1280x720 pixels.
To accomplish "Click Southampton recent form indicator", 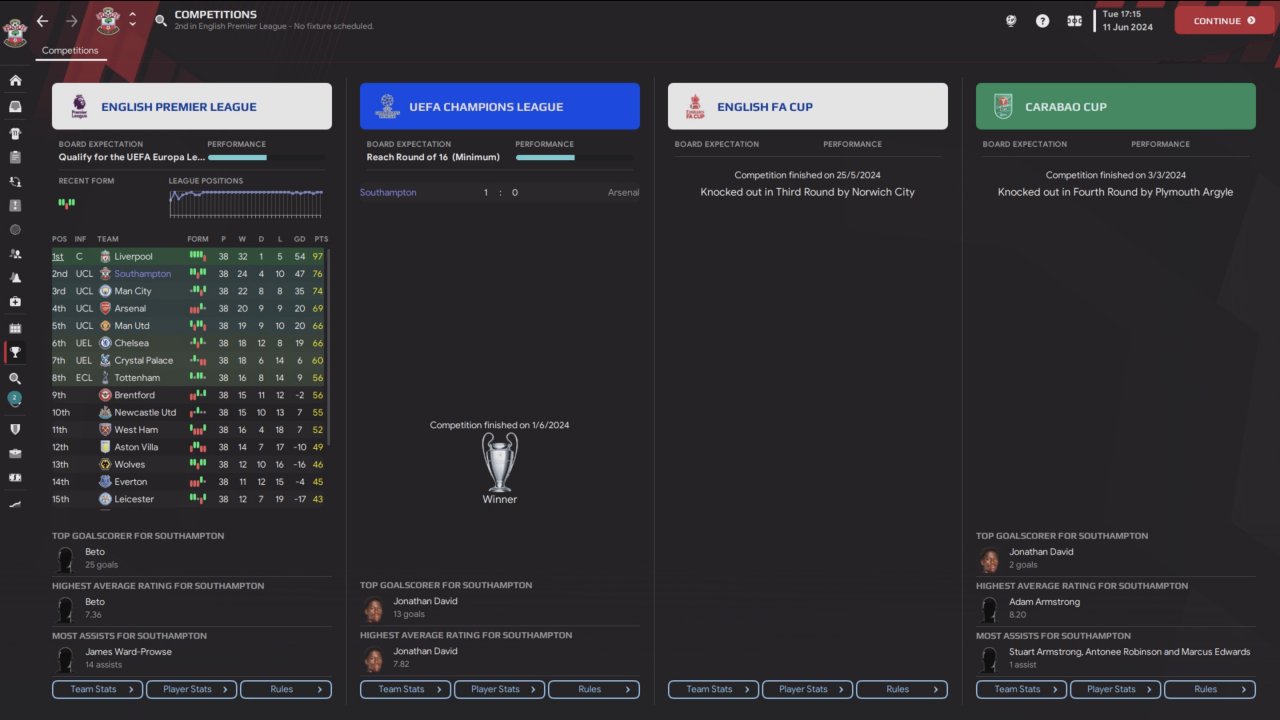I will (67, 202).
